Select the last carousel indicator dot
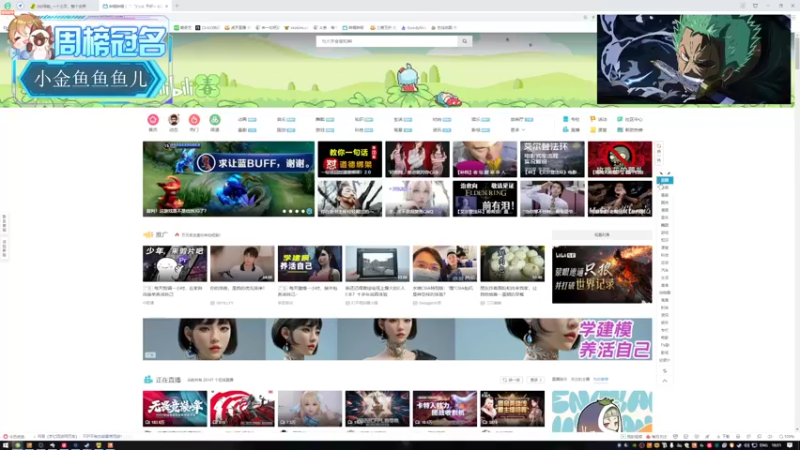Viewport: 800px width, 450px height. tap(309, 211)
